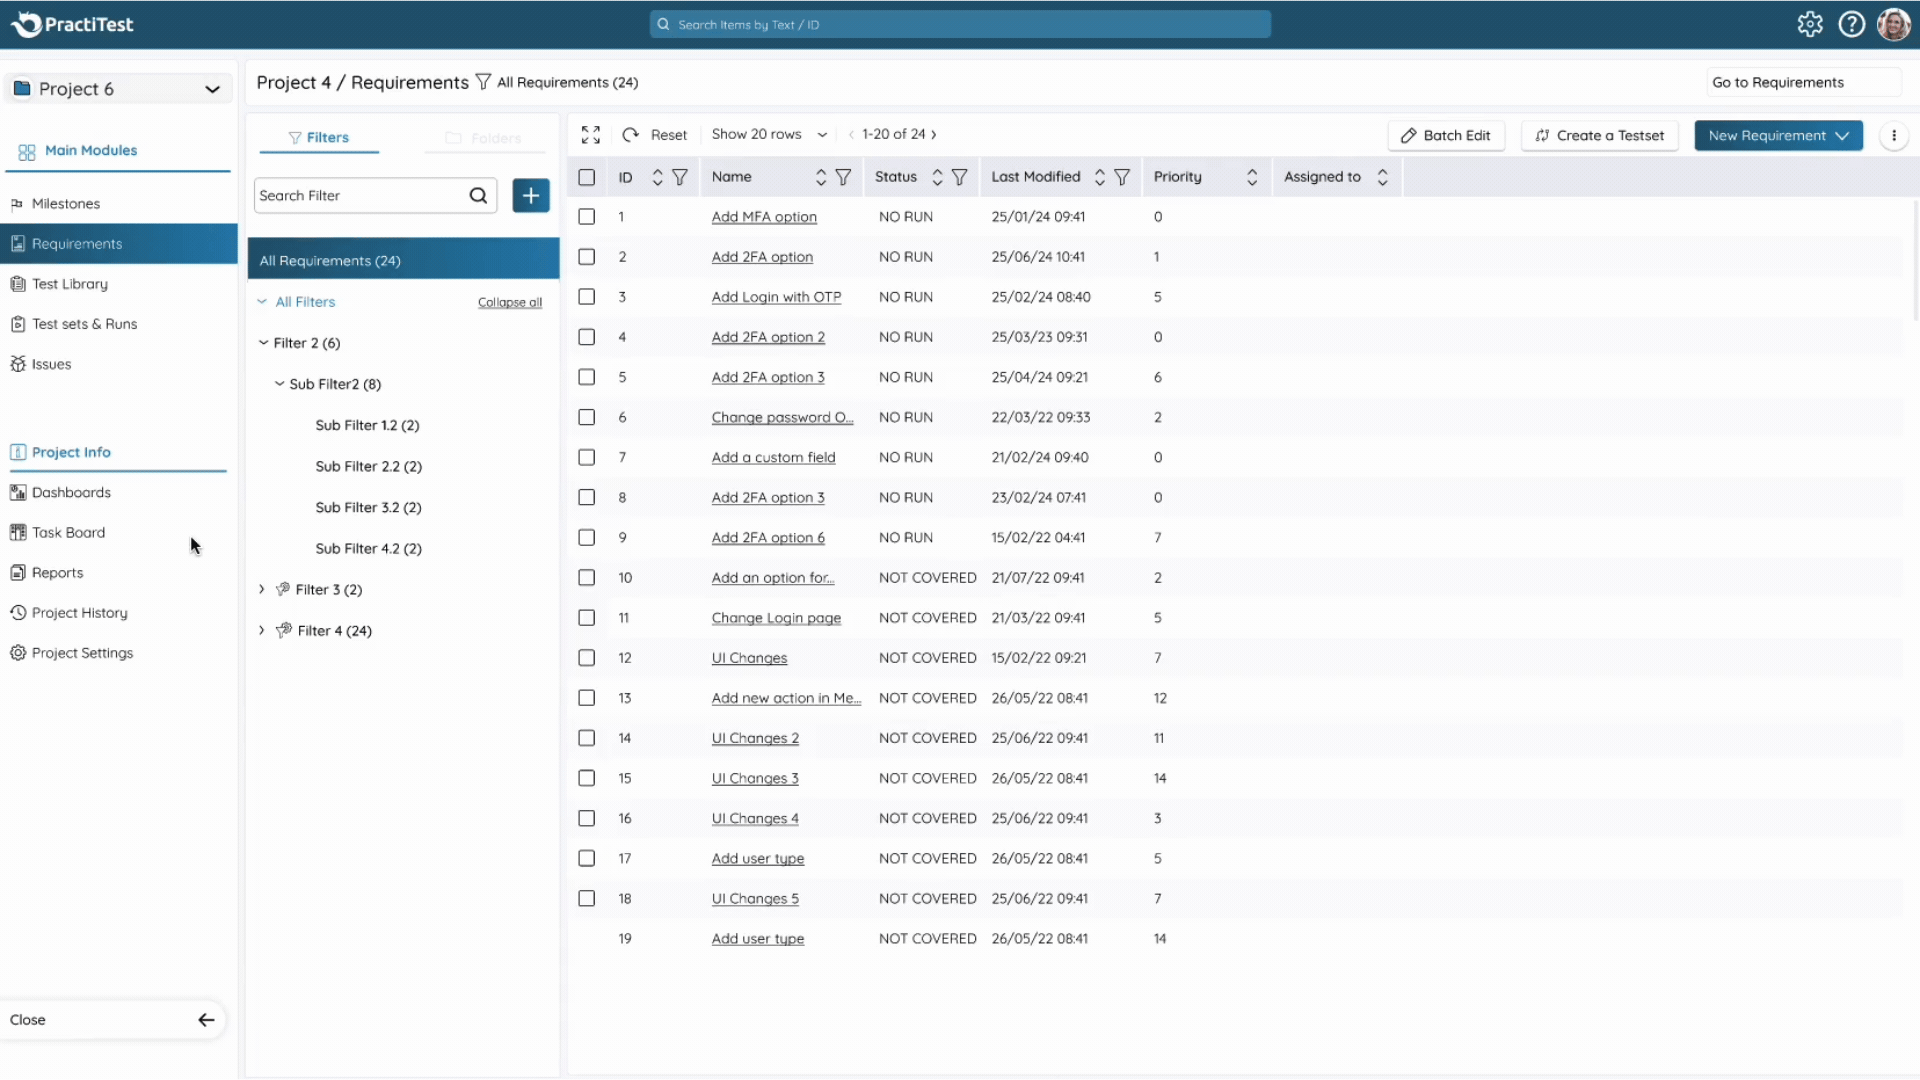
Task: Click the fullscreen expand icon
Action: pyautogui.click(x=591, y=135)
